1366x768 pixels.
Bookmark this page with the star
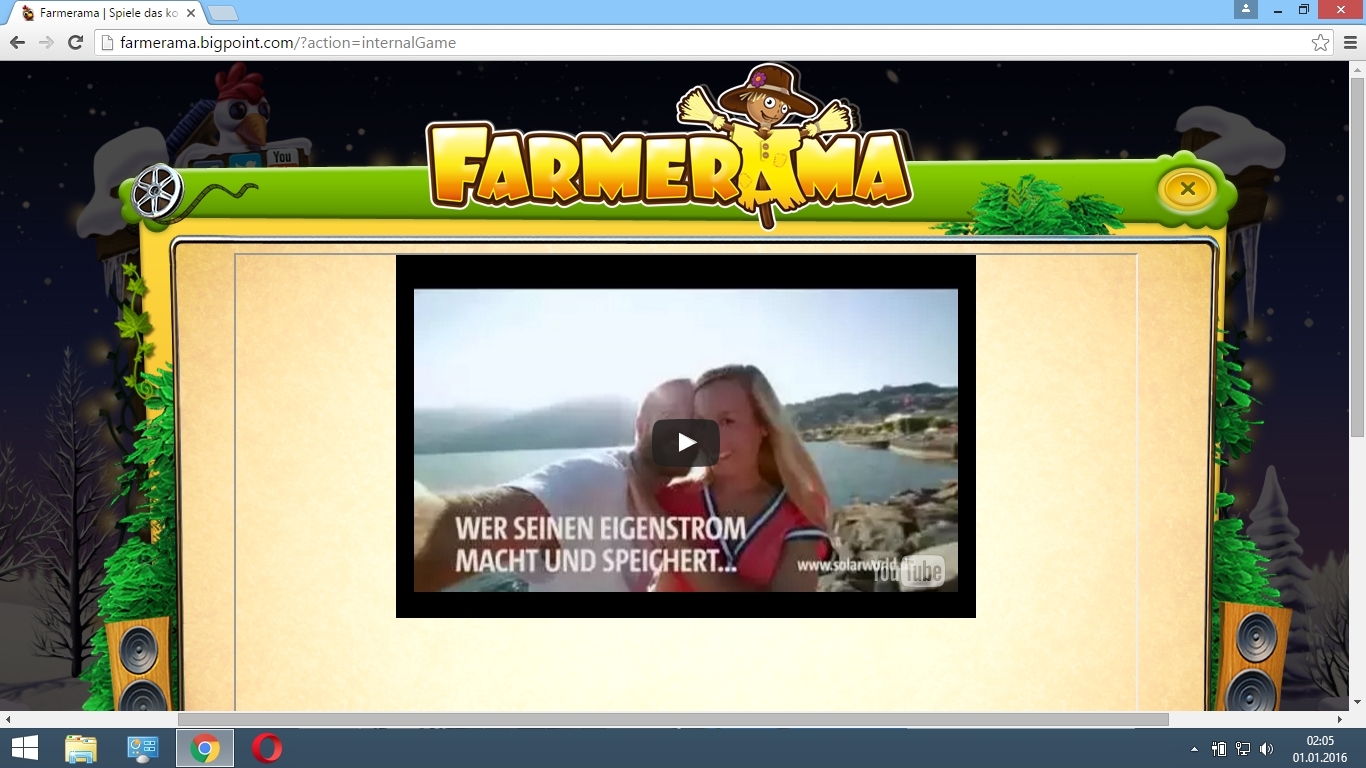click(x=1320, y=43)
